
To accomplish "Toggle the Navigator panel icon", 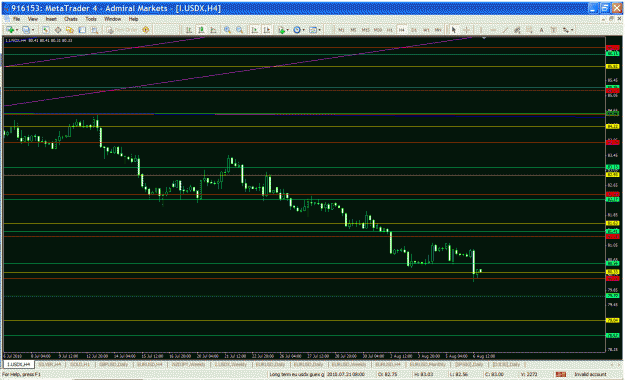I will [x=70, y=30].
